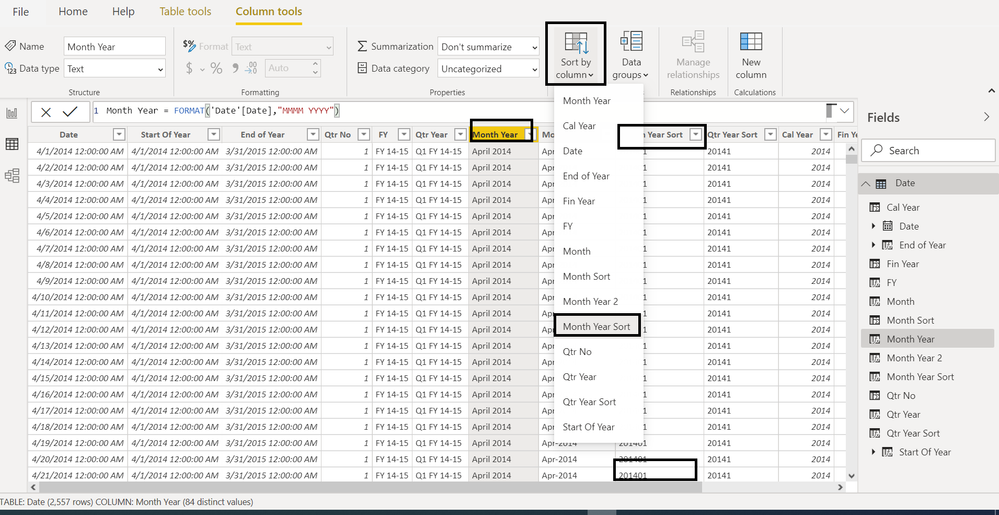Choose Month Year Sort from the sort list
The image size is (999, 515).
[x=597, y=326]
